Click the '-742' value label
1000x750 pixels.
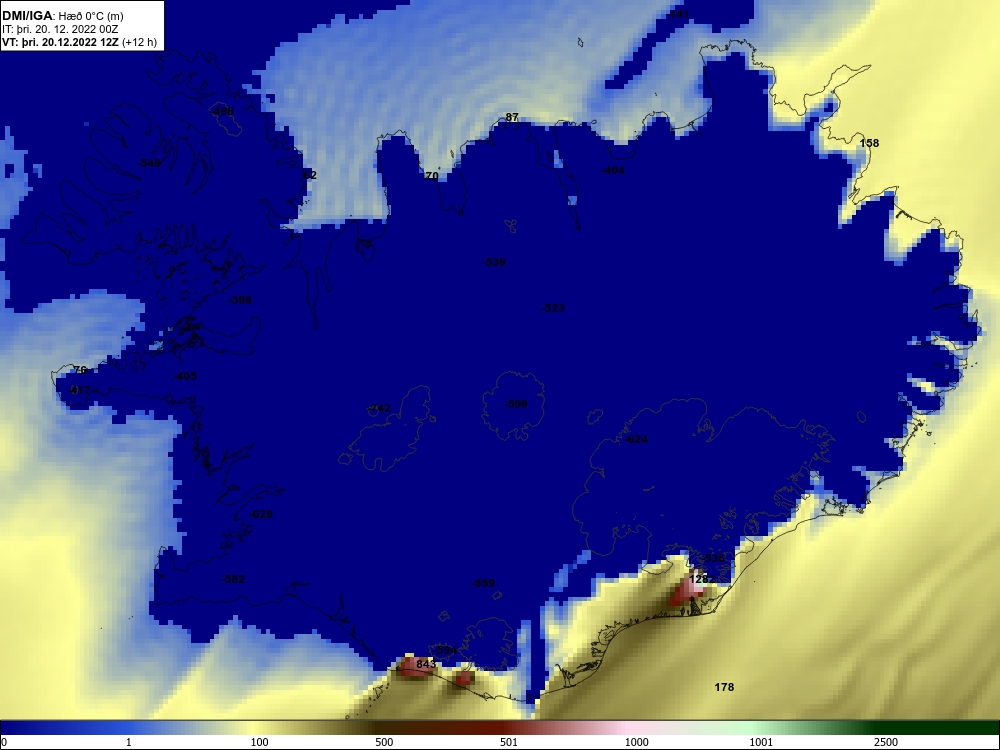379,408
